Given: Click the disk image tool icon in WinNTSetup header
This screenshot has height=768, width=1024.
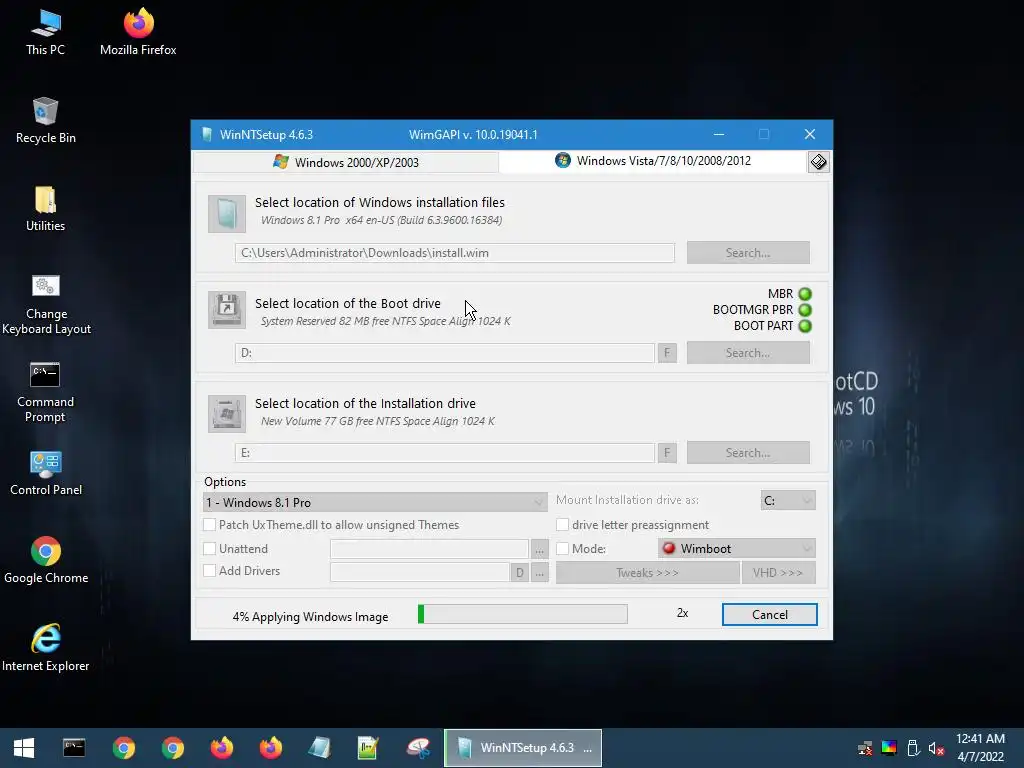Looking at the screenshot, I should tap(818, 162).
